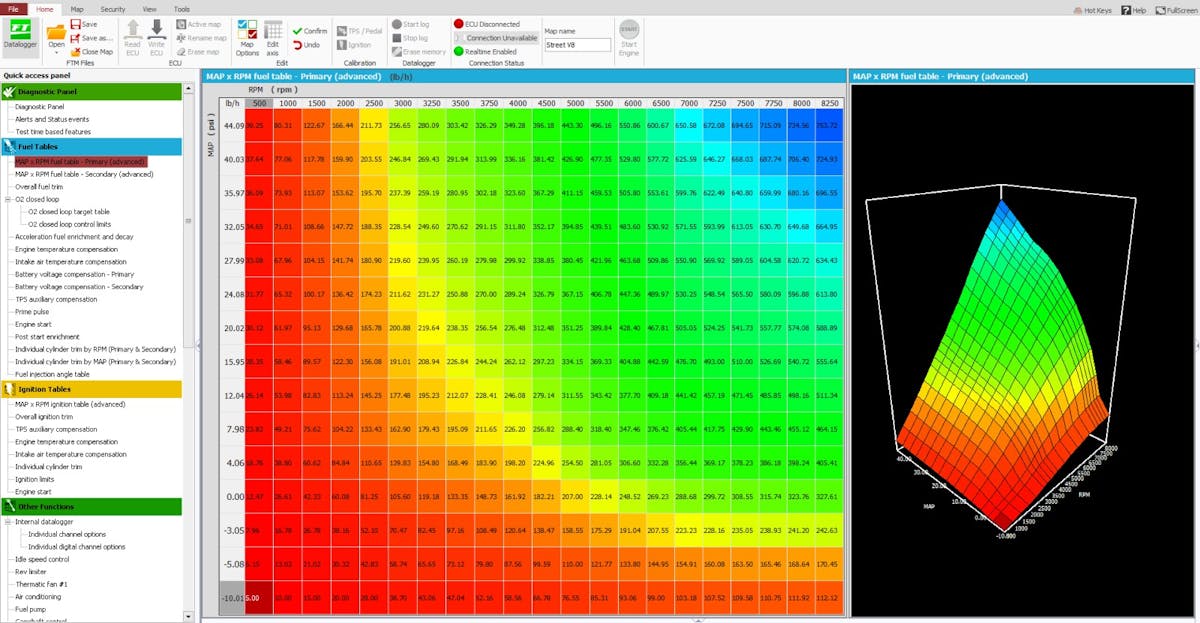Select the 500 RPM column header cell
Screen dimensions: 1200x623
click(x=259, y=103)
